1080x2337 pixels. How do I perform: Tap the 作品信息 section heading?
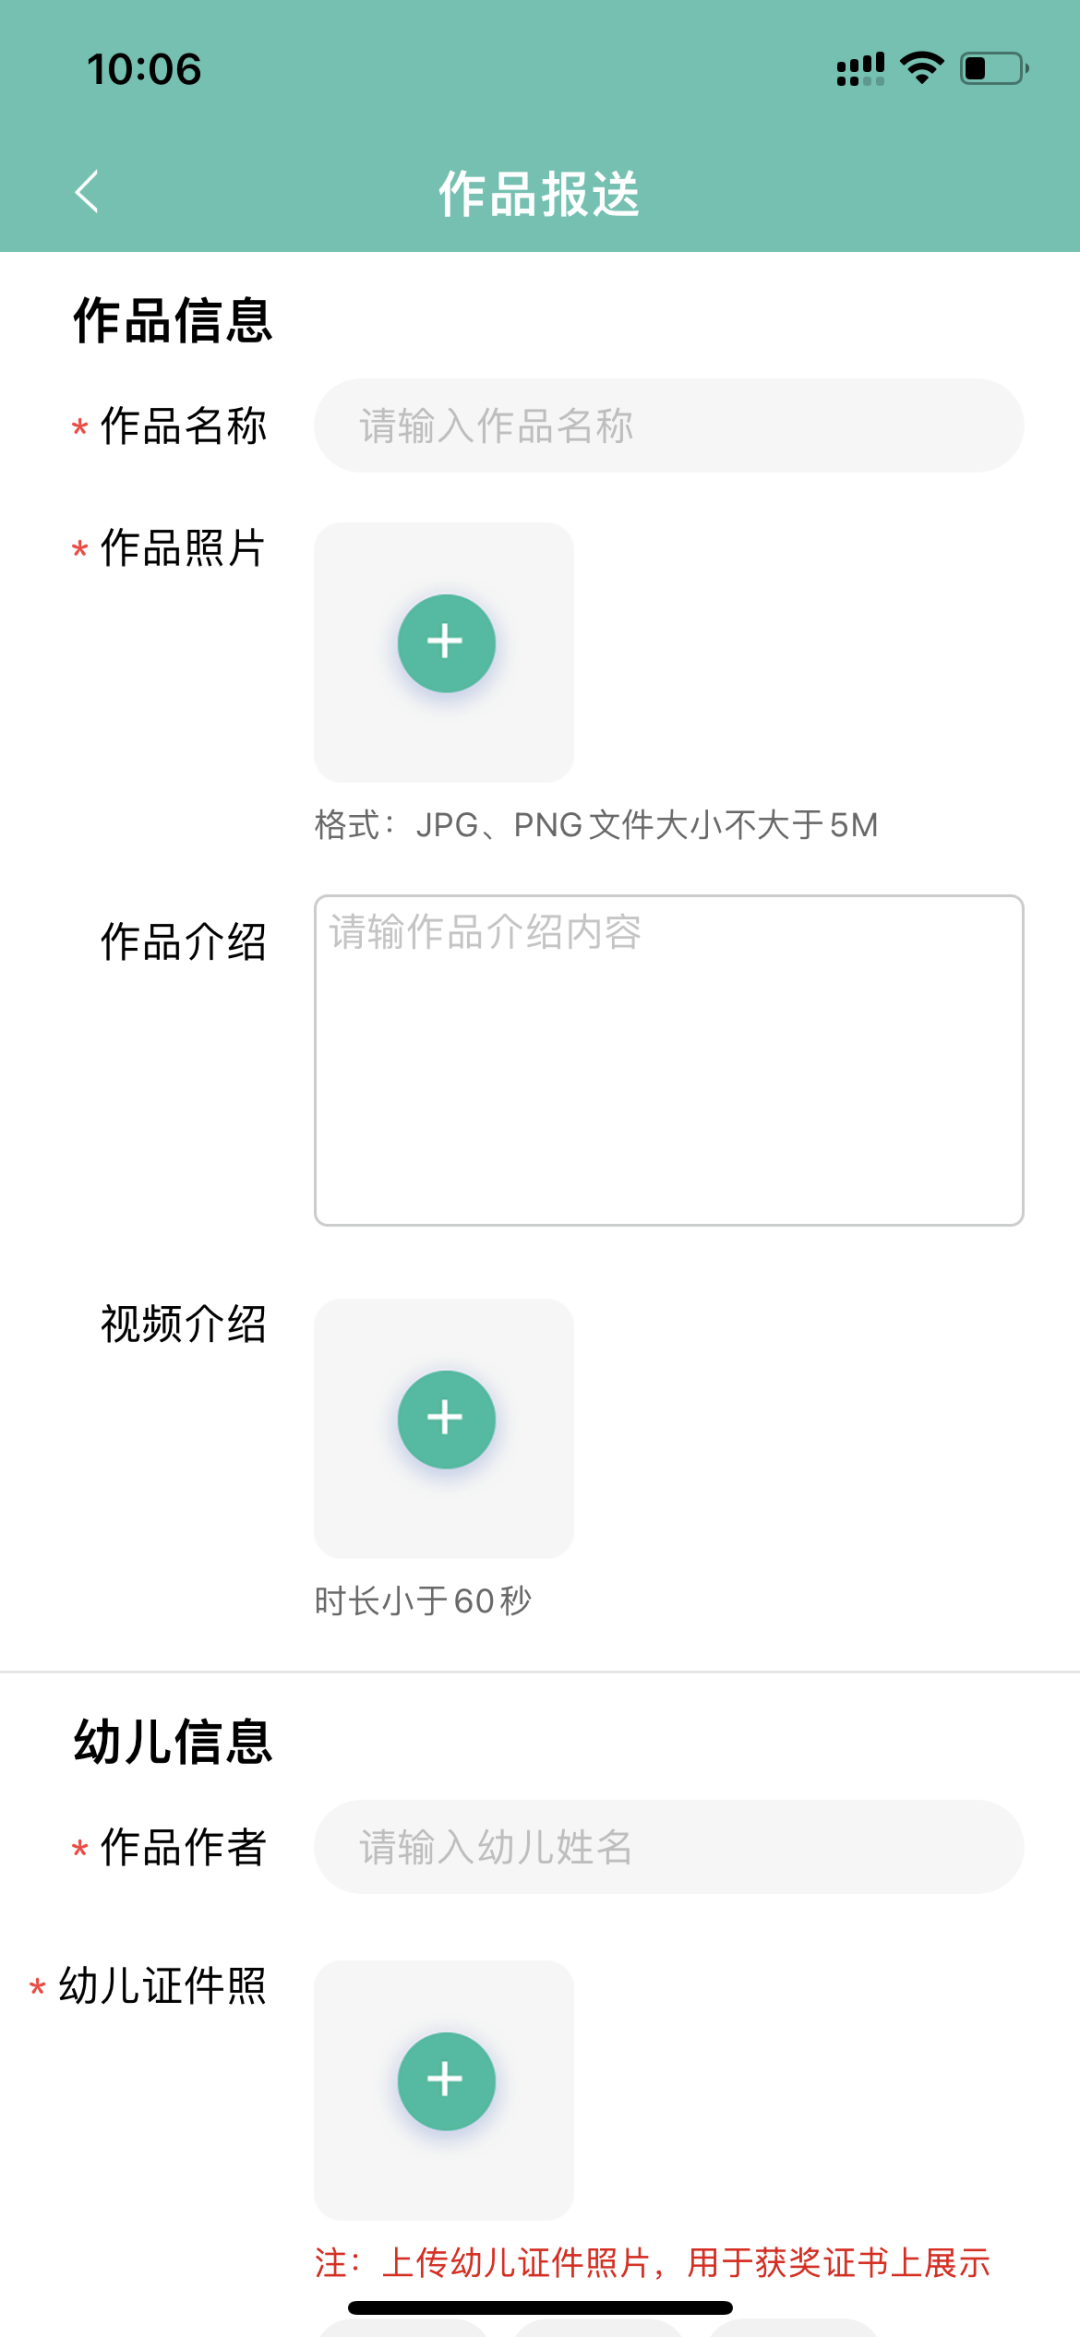173,321
